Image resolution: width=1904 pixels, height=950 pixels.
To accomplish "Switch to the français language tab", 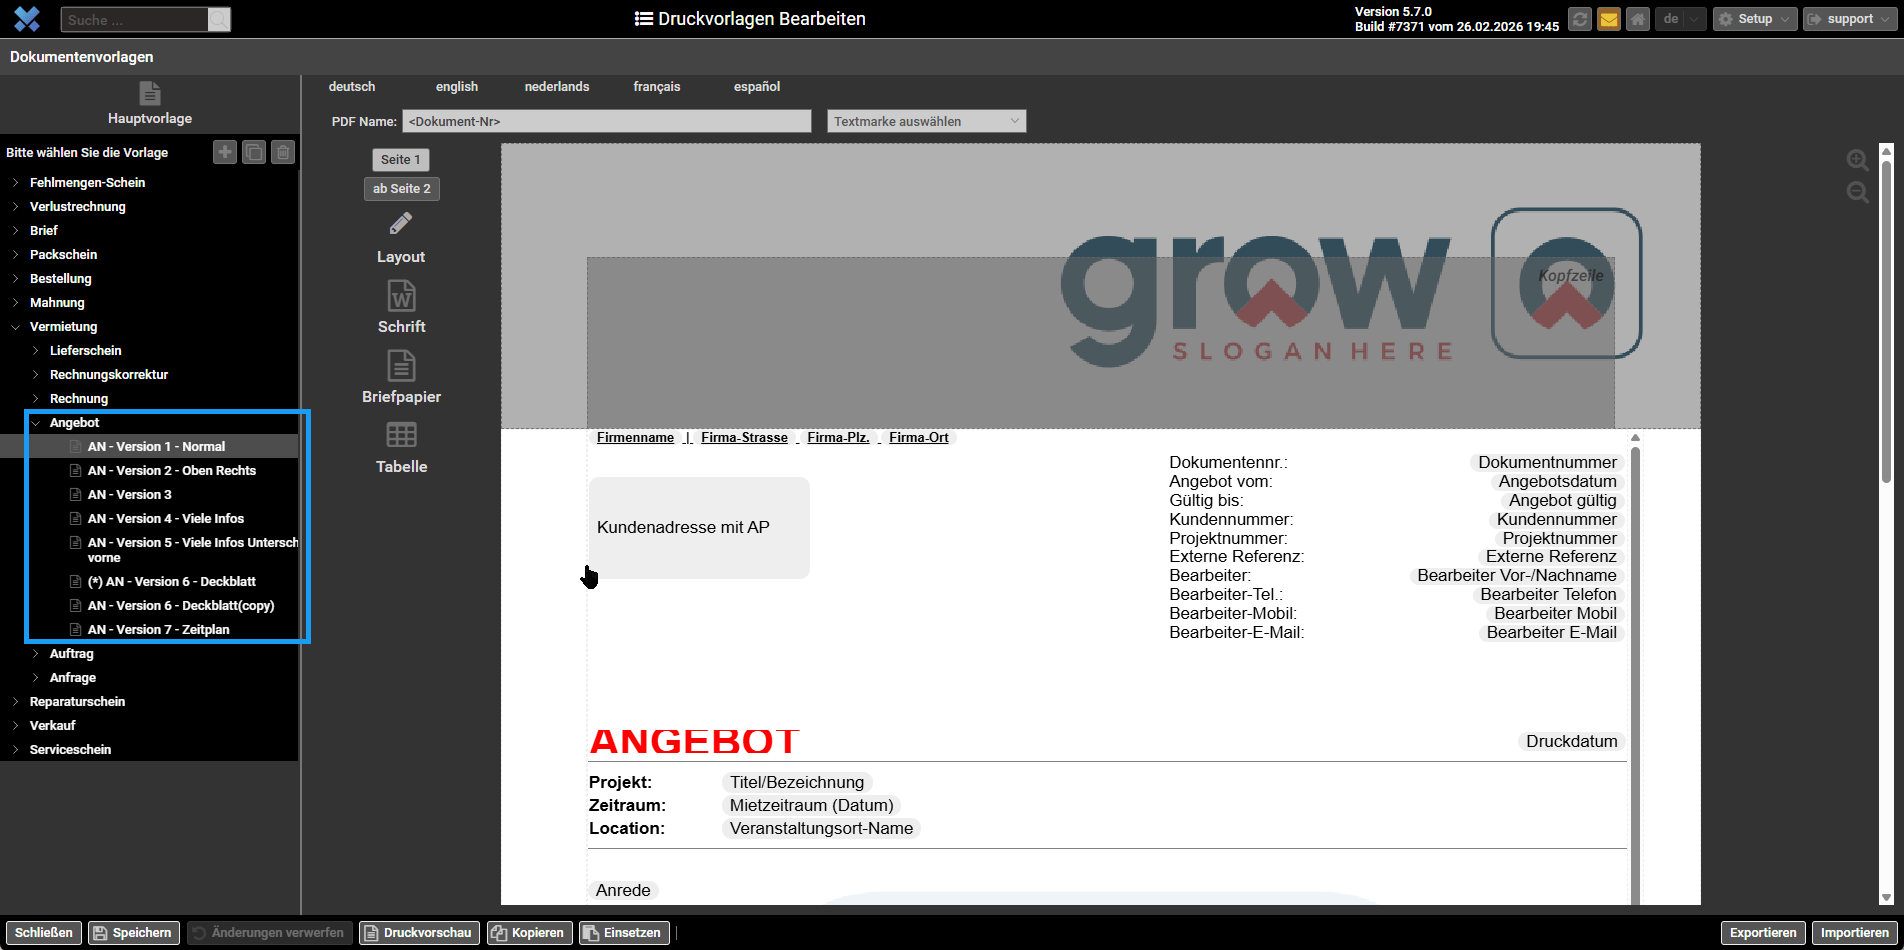I will [656, 87].
